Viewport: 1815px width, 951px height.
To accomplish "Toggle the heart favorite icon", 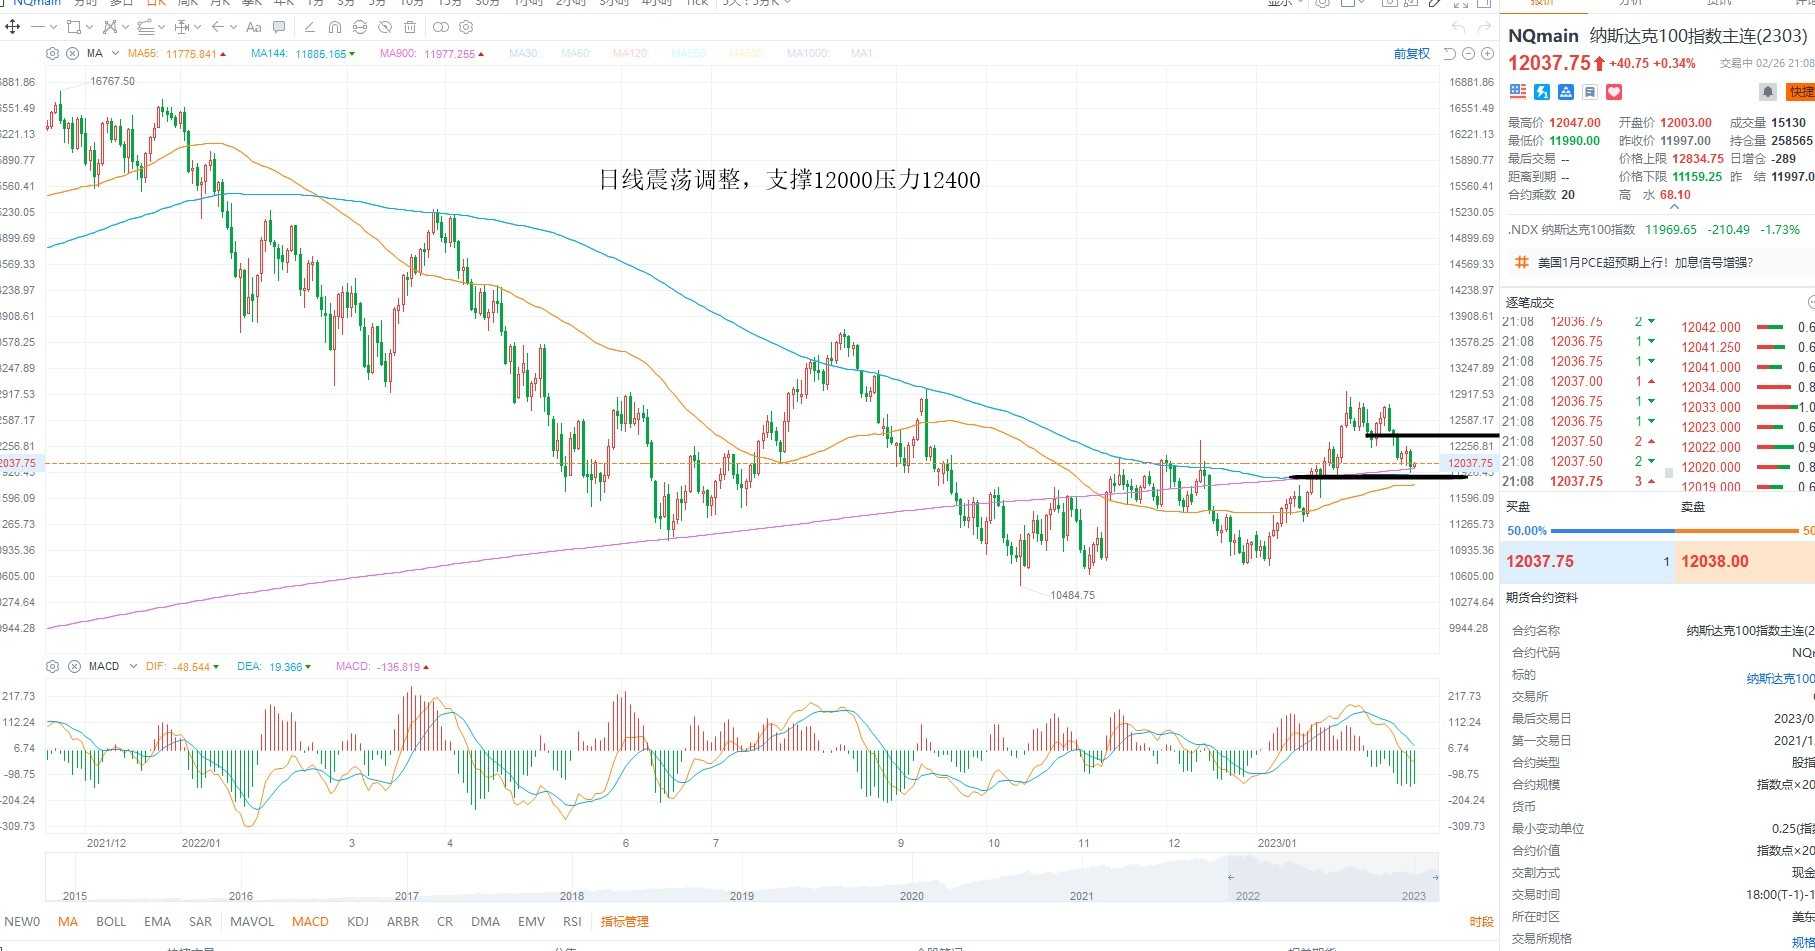I will [1614, 92].
